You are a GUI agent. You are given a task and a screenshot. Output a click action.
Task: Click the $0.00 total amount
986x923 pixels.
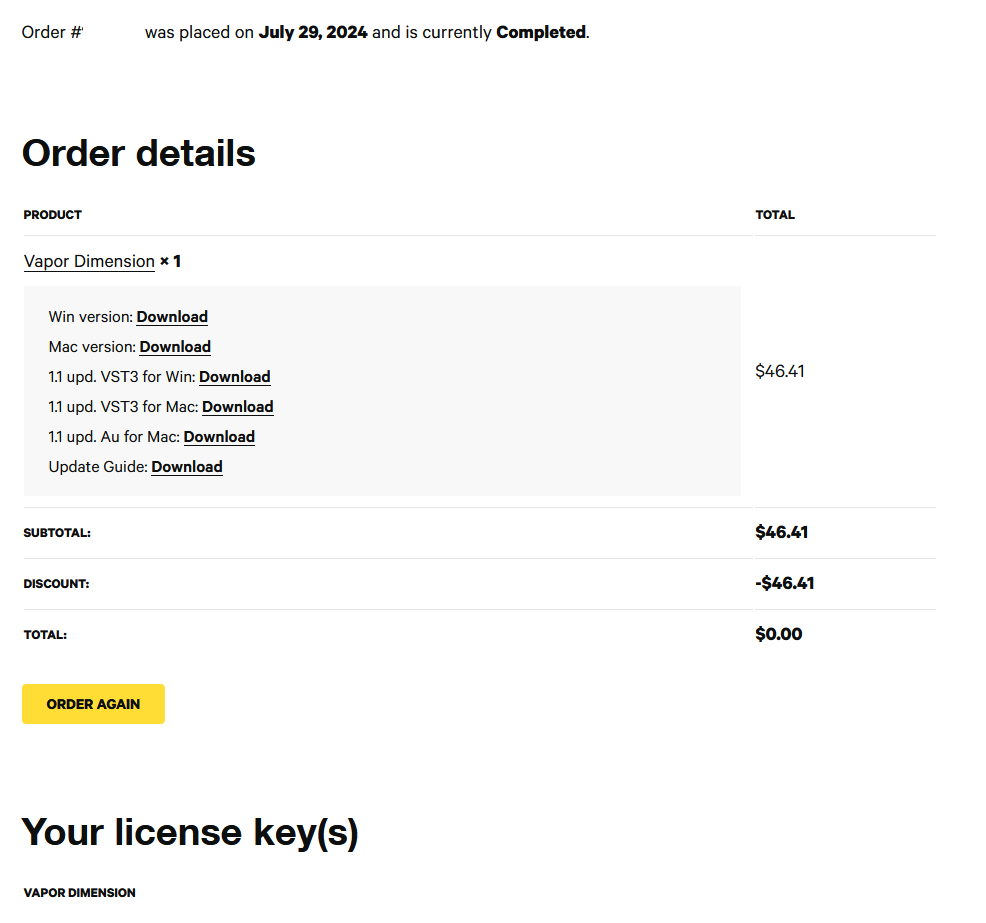pyautogui.click(x=779, y=634)
